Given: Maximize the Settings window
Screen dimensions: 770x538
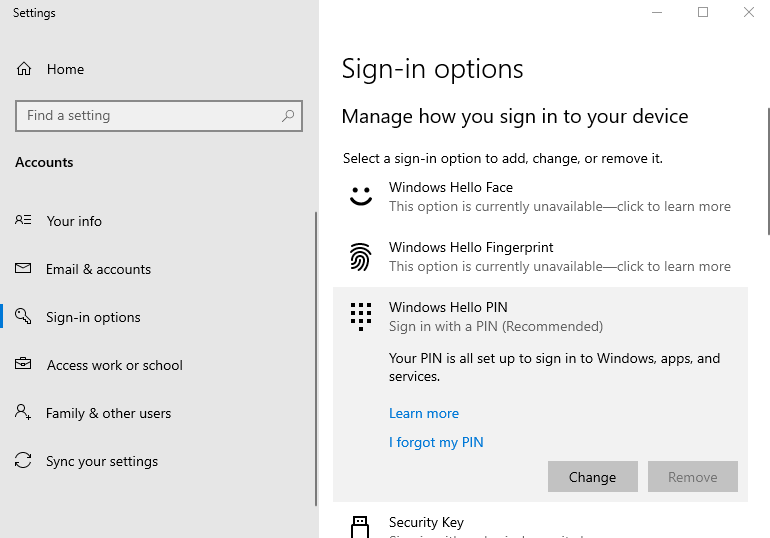Looking at the screenshot, I should point(703,12).
